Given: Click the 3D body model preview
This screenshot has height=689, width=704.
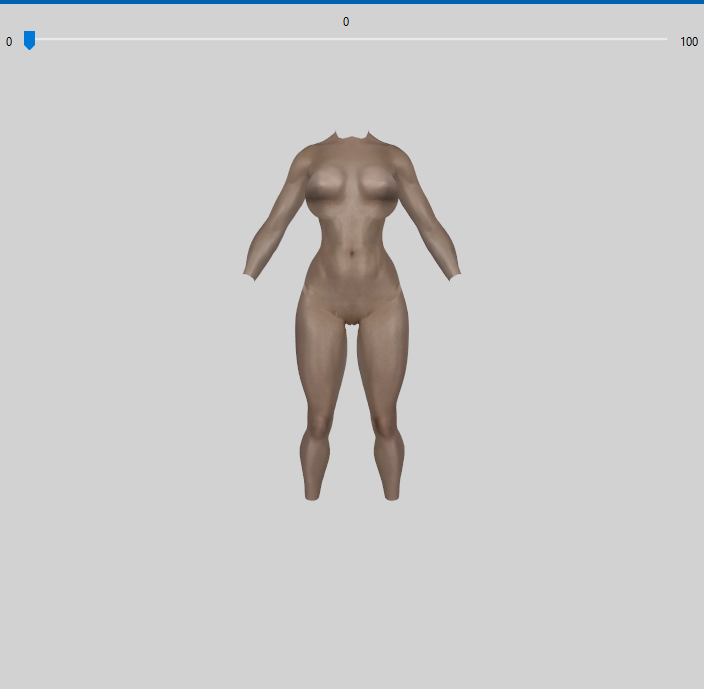Looking at the screenshot, I should pyautogui.click(x=352, y=316).
